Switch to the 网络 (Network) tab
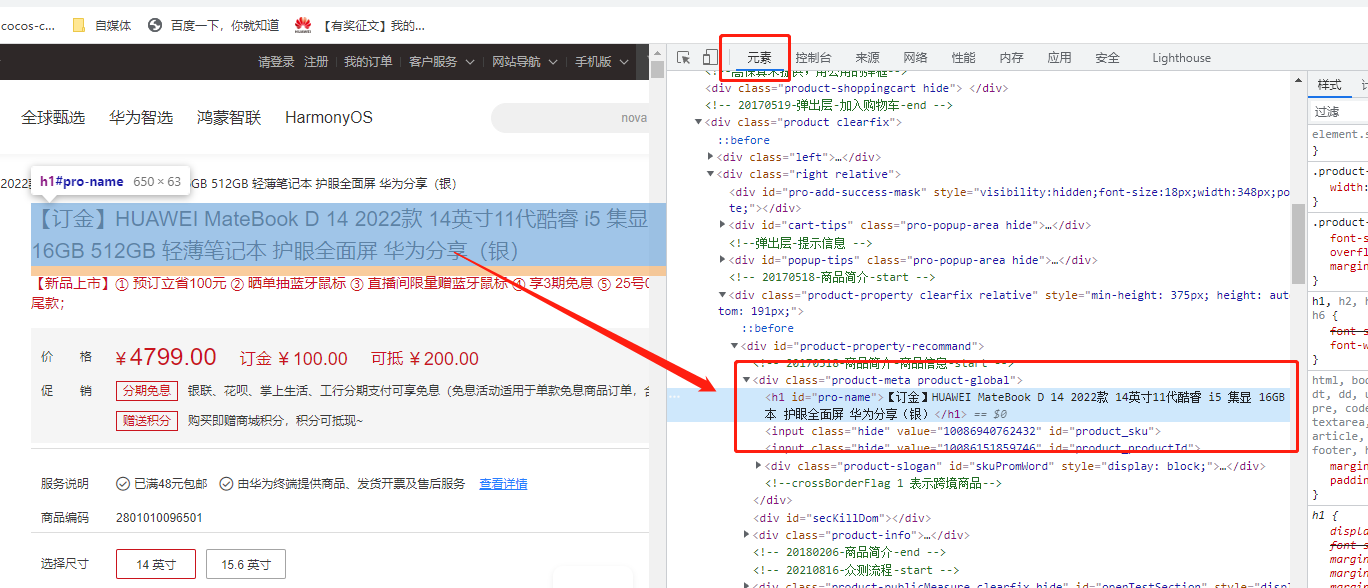The height and width of the screenshot is (588, 1368). coord(915,58)
